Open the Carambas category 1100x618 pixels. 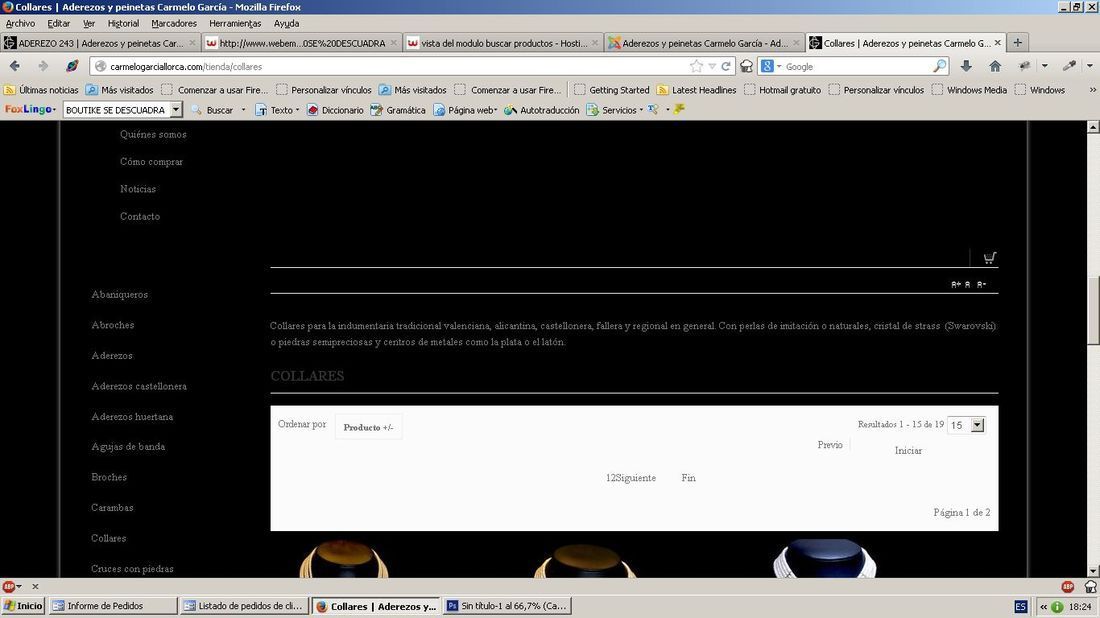112,507
